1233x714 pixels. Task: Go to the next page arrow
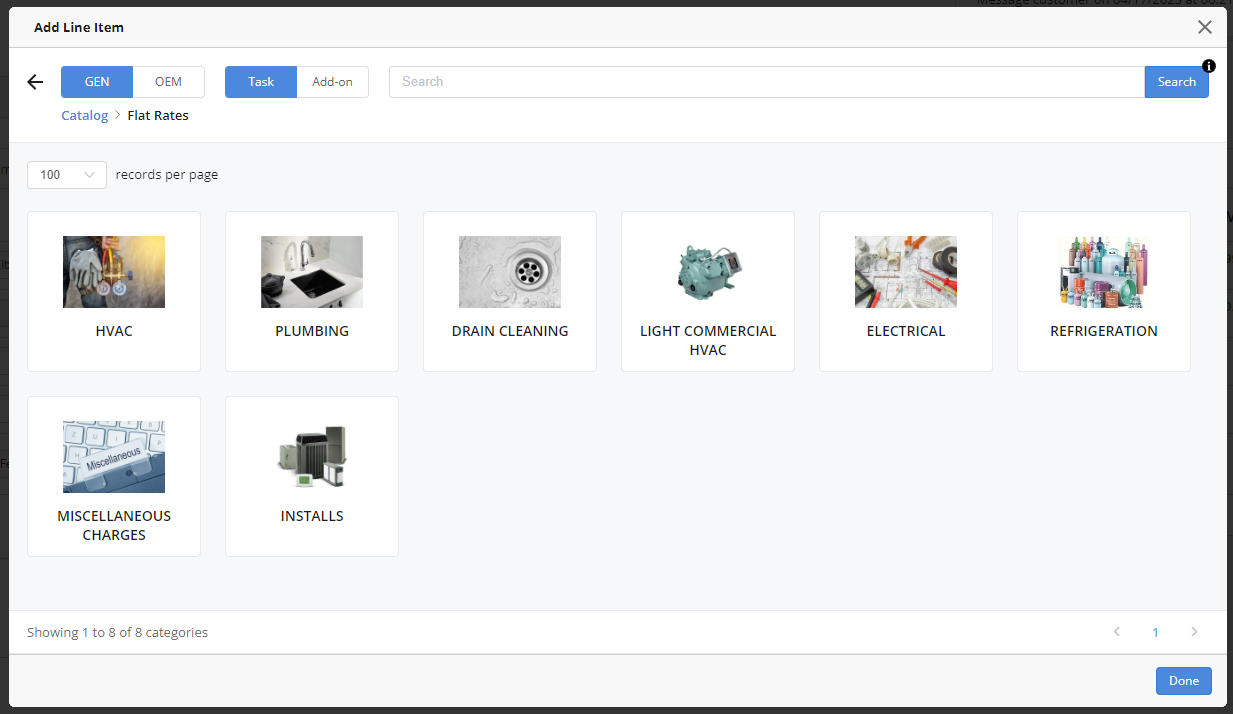(x=1194, y=632)
